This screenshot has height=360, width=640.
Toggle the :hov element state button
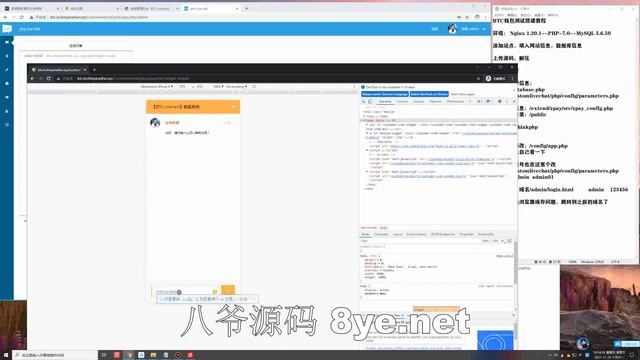click(x=486, y=241)
